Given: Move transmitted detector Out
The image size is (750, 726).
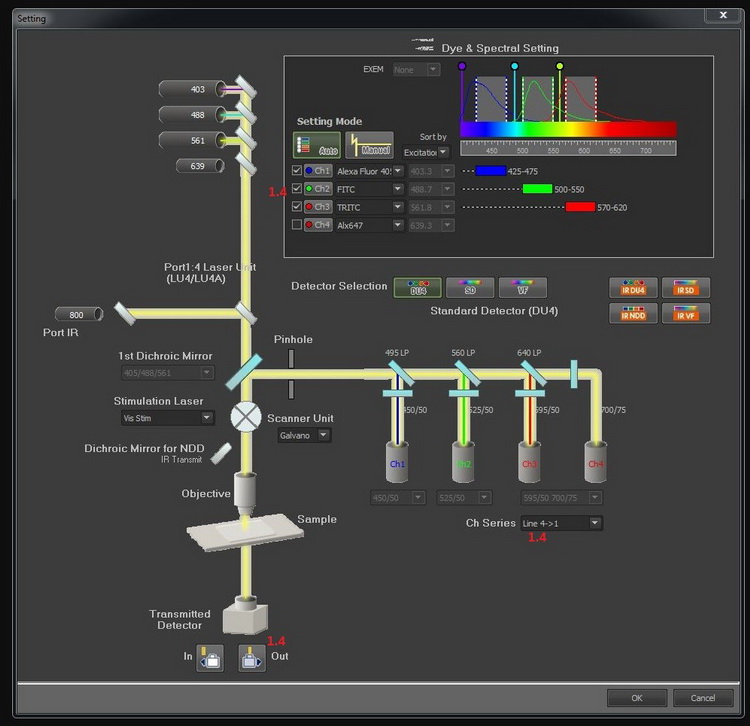Looking at the screenshot, I should pyautogui.click(x=252, y=659).
